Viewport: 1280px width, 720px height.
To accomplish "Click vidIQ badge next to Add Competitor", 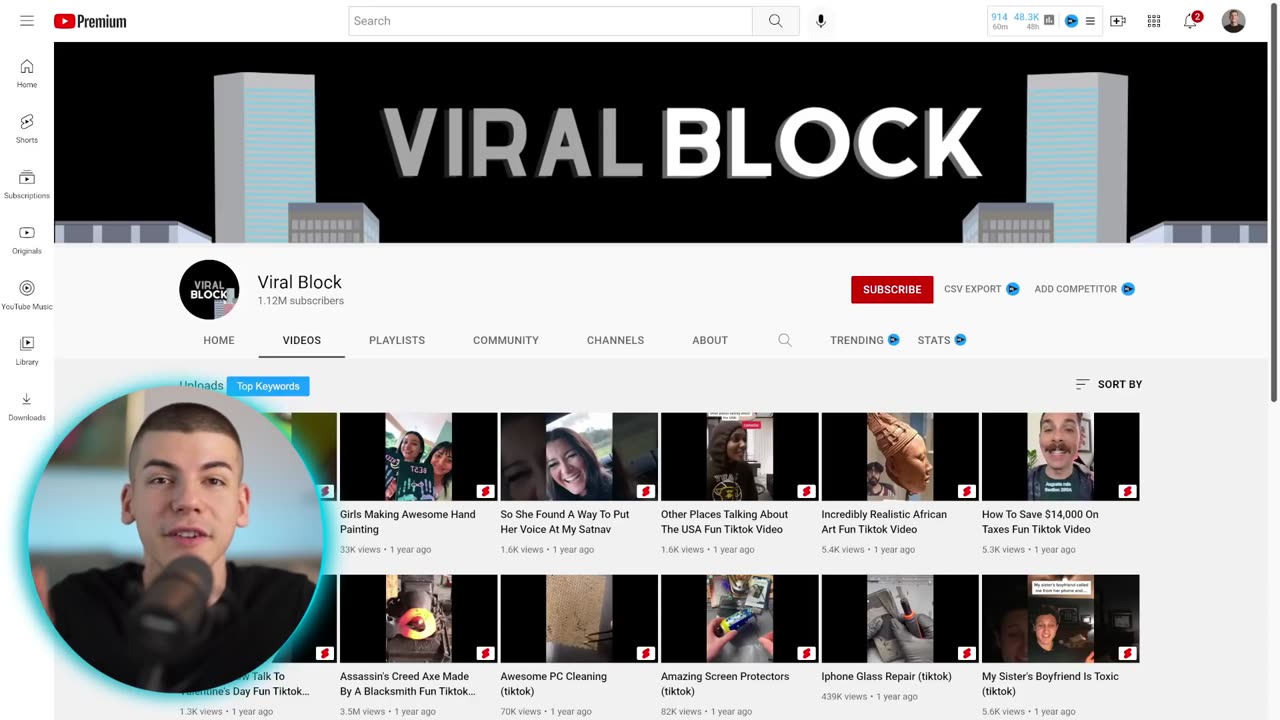I will pos(1128,289).
